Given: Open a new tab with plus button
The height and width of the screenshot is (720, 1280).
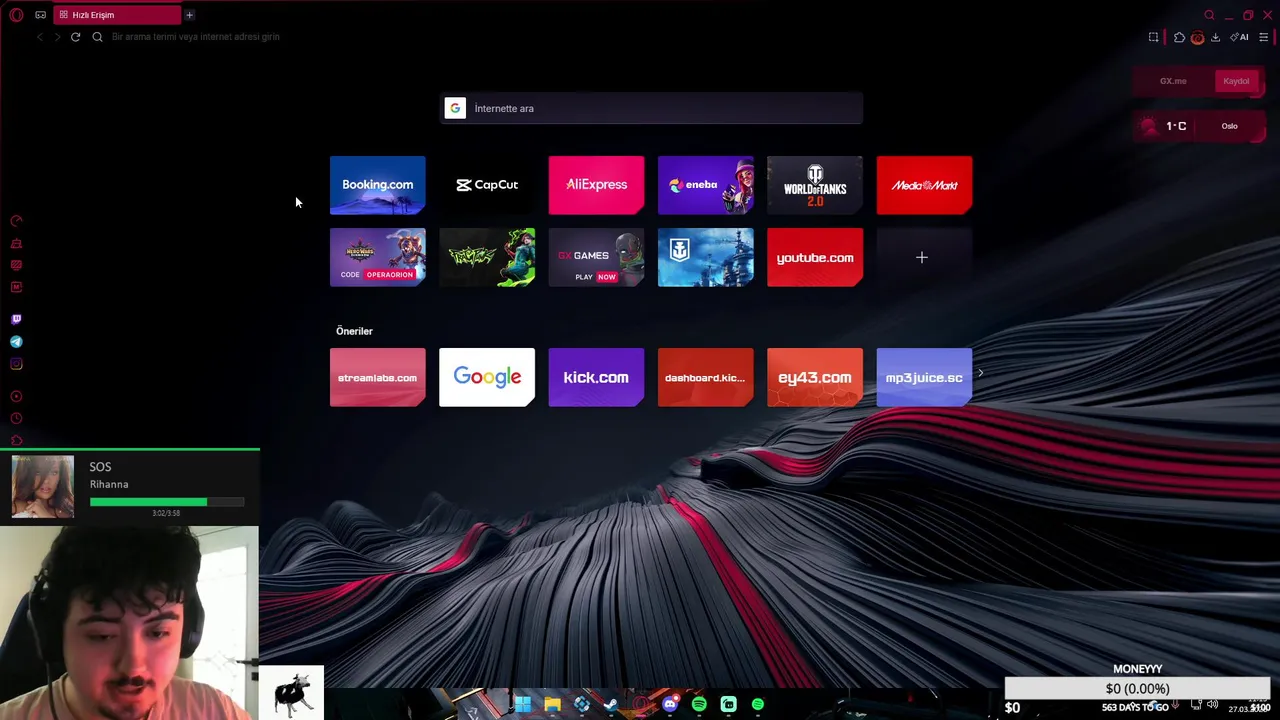Looking at the screenshot, I should click(189, 15).
